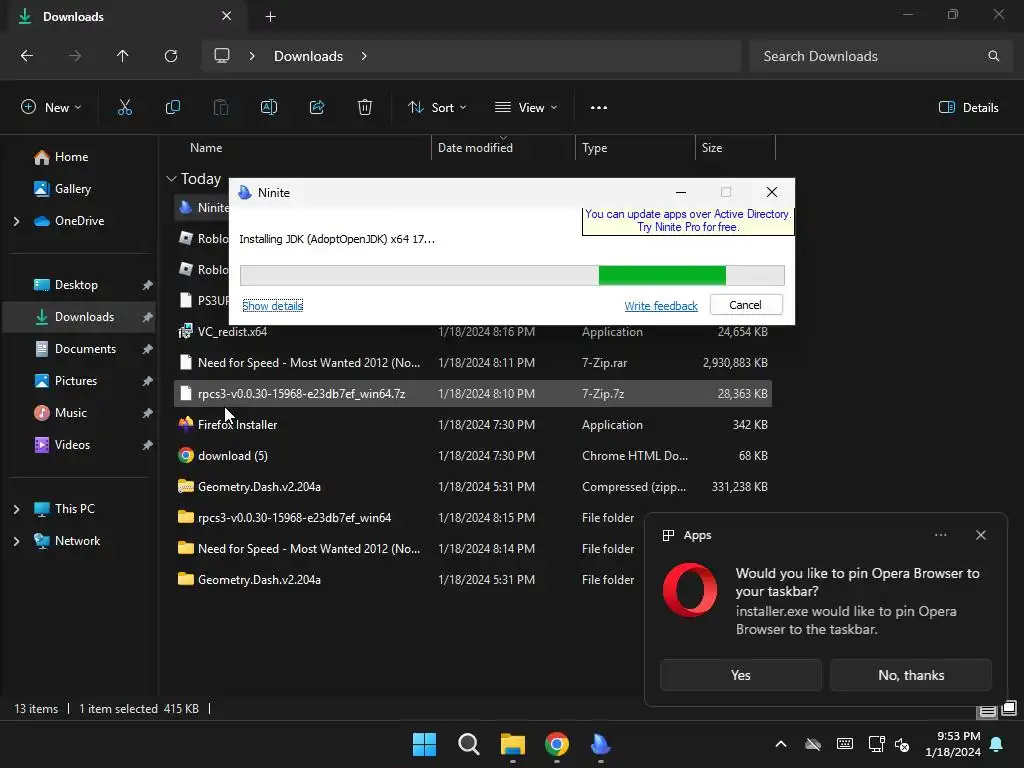This screenshot has height=768, width=1024.
Task: Refresh the Downloads folder
Action: [171, 56]
